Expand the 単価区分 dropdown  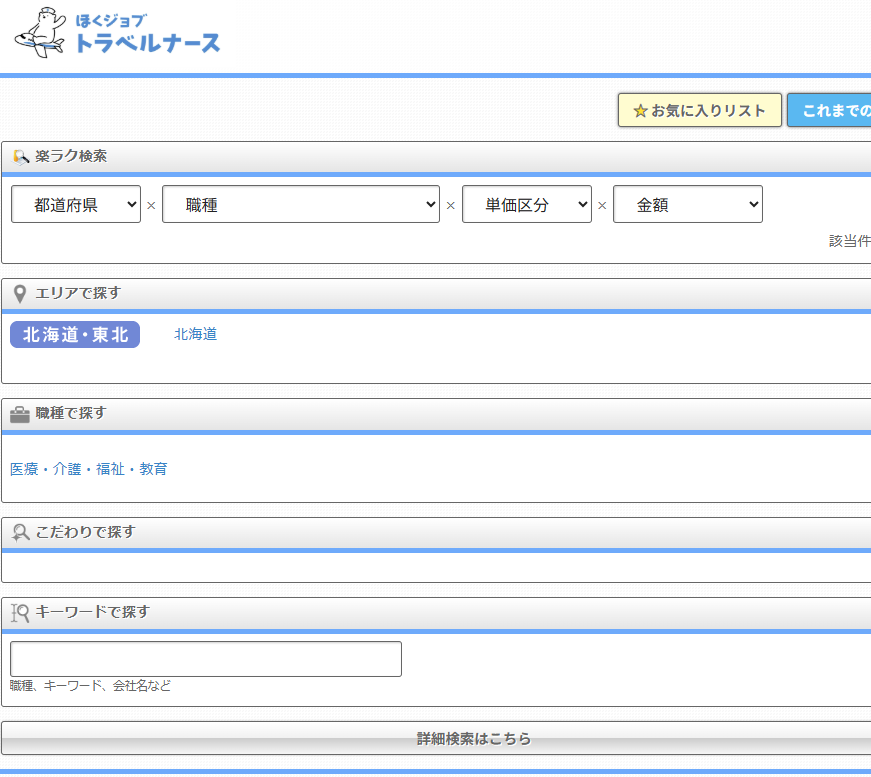tap(527, 205)
